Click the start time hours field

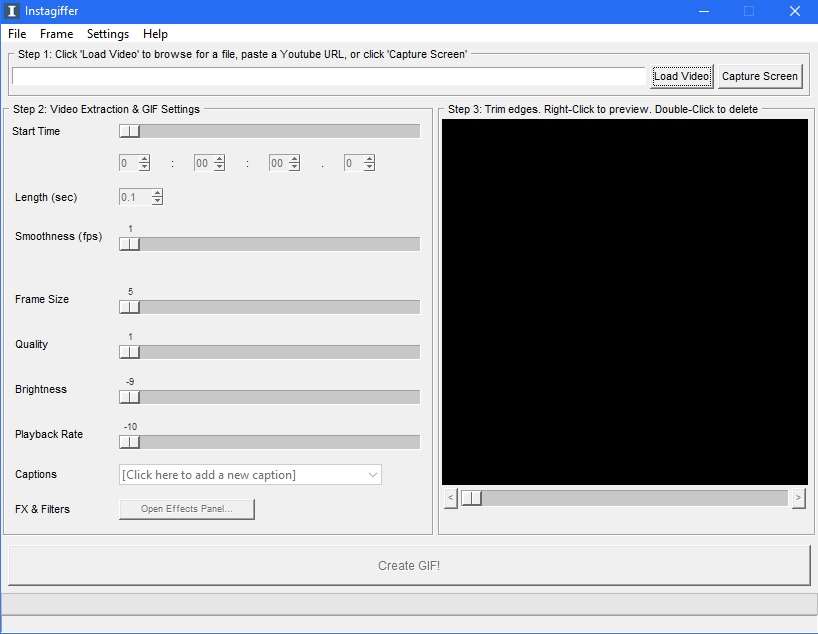(128, 163)
